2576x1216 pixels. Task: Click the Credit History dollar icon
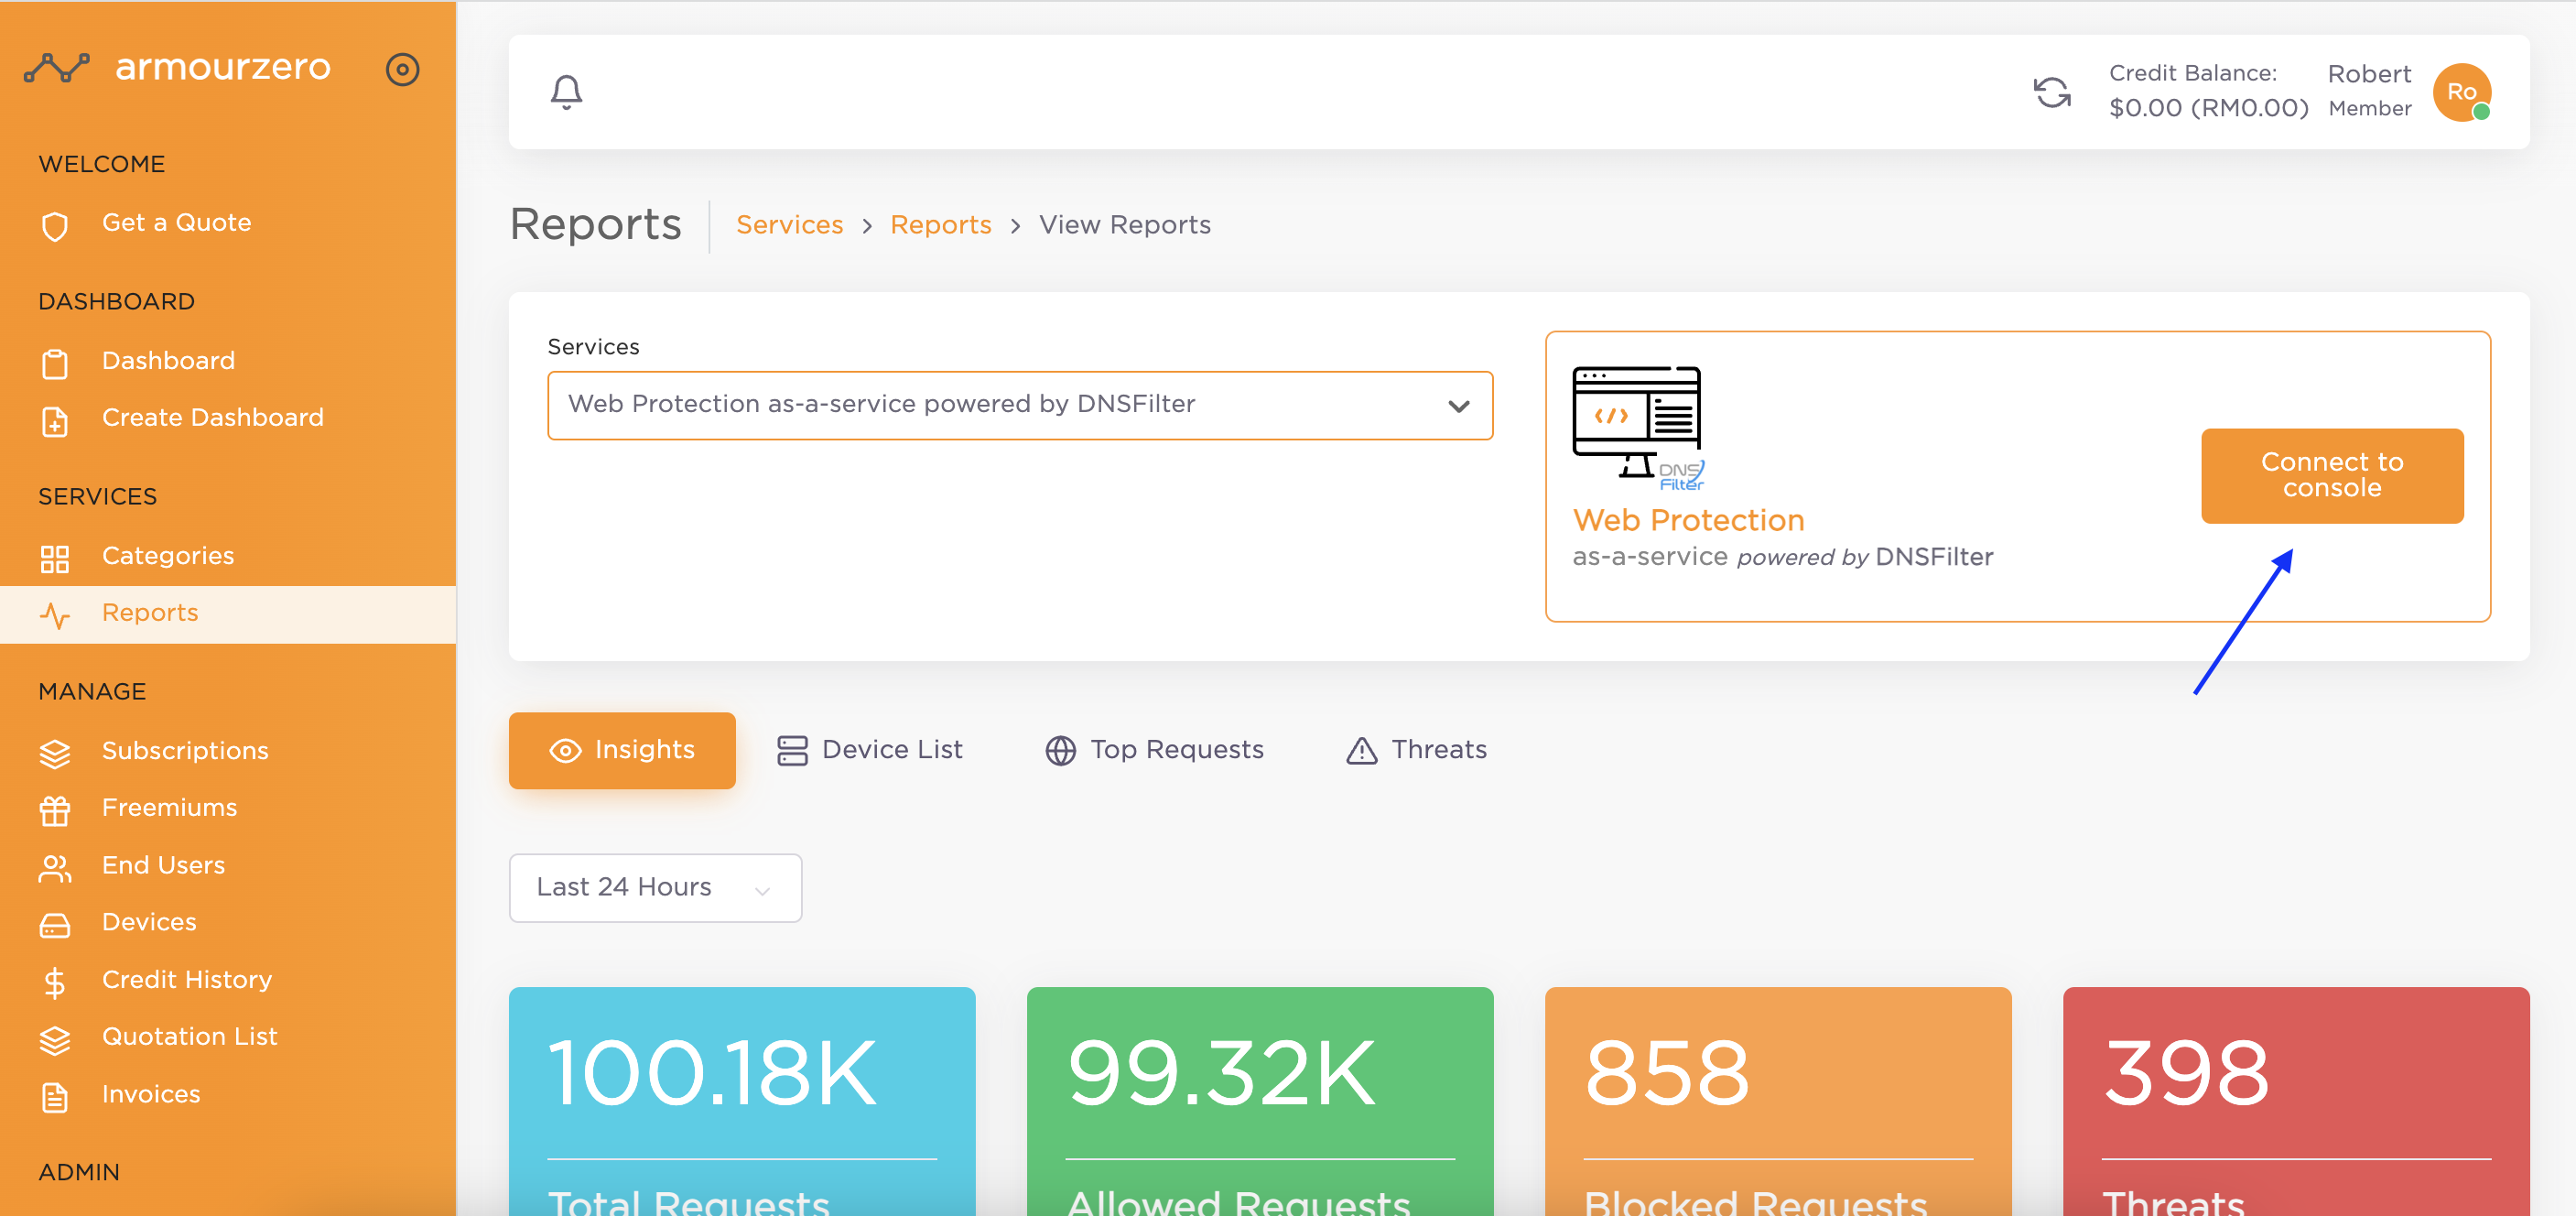[55, 983]
